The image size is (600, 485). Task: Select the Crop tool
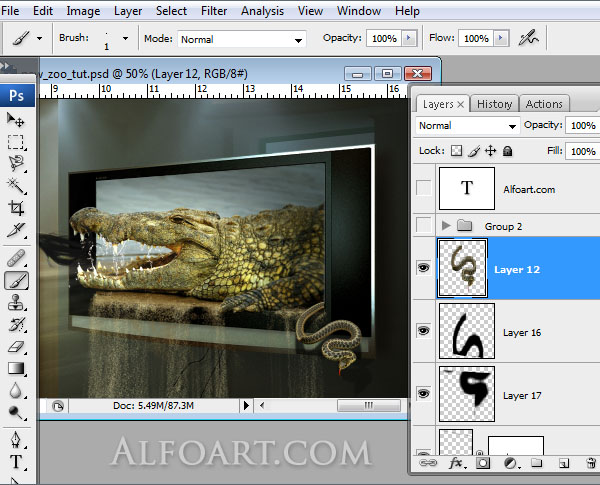pyautogui.click(x=15, y=208)
